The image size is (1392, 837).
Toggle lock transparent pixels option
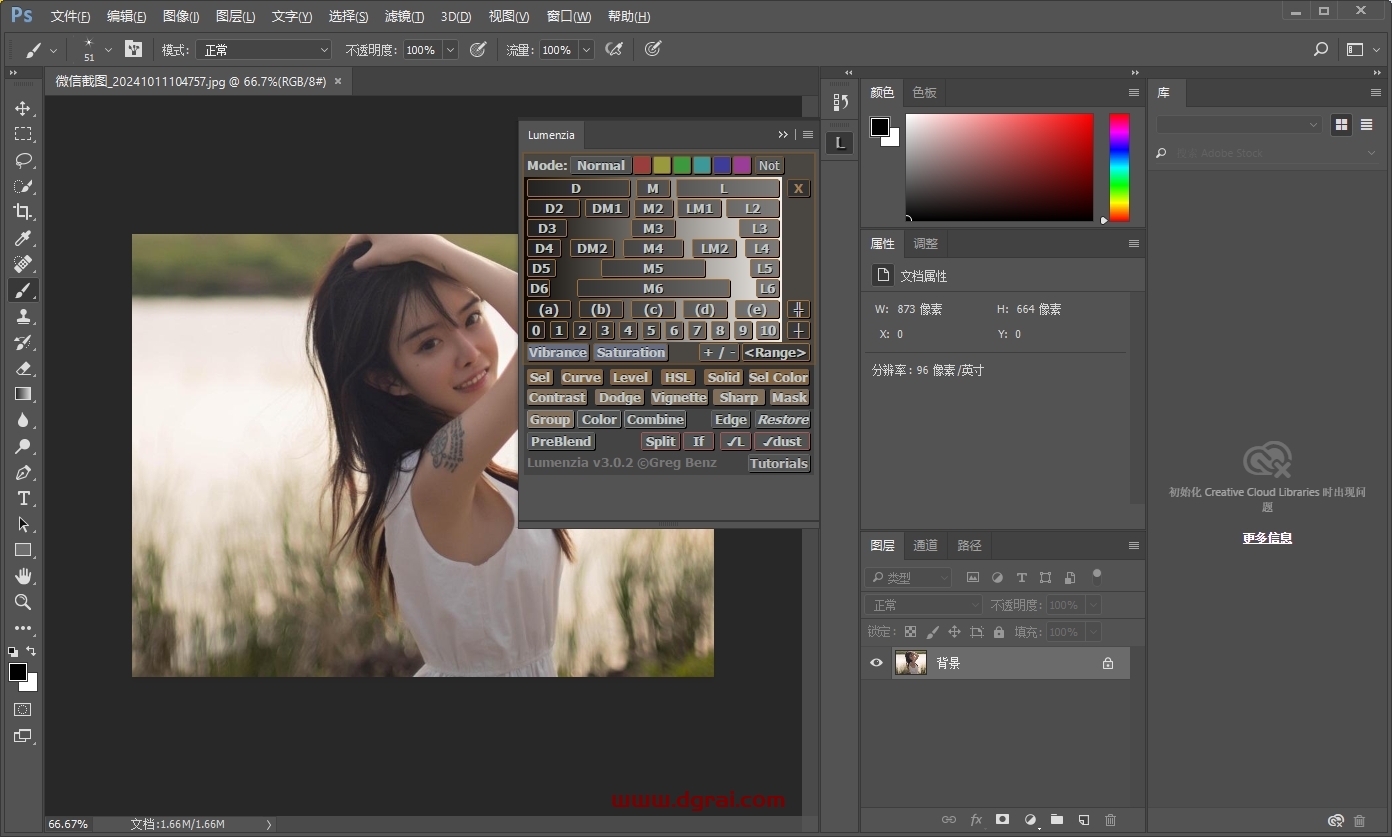(x=910, y=632)
